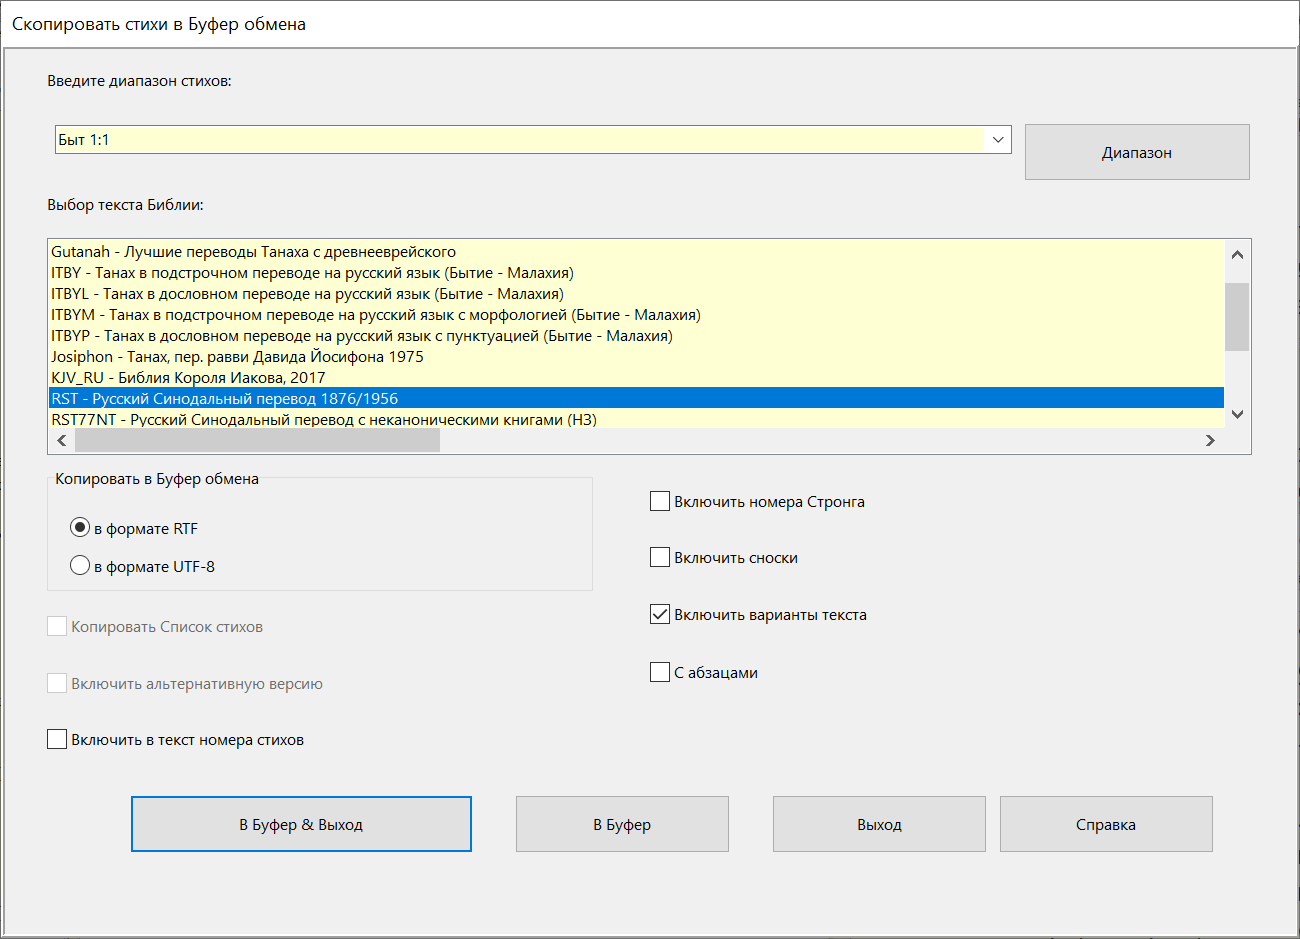The image size is (1300, 939).
Task: Click the Bible list scroll-up arrow
Action: [x=1237, y=254]
